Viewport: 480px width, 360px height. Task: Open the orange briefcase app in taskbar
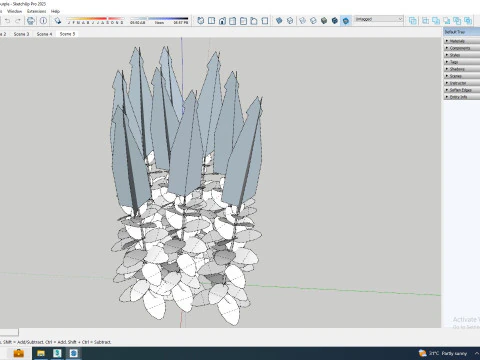[19, 353]
